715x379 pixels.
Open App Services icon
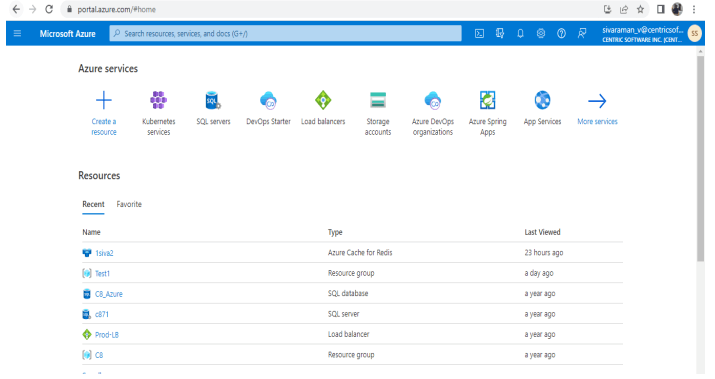(x=542, y=100)
